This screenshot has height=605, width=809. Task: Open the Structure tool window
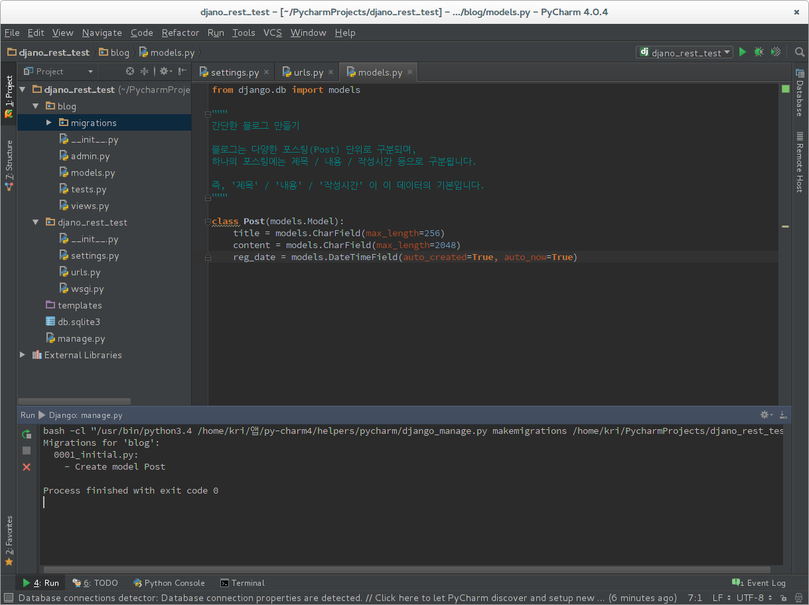pos(9,165)
